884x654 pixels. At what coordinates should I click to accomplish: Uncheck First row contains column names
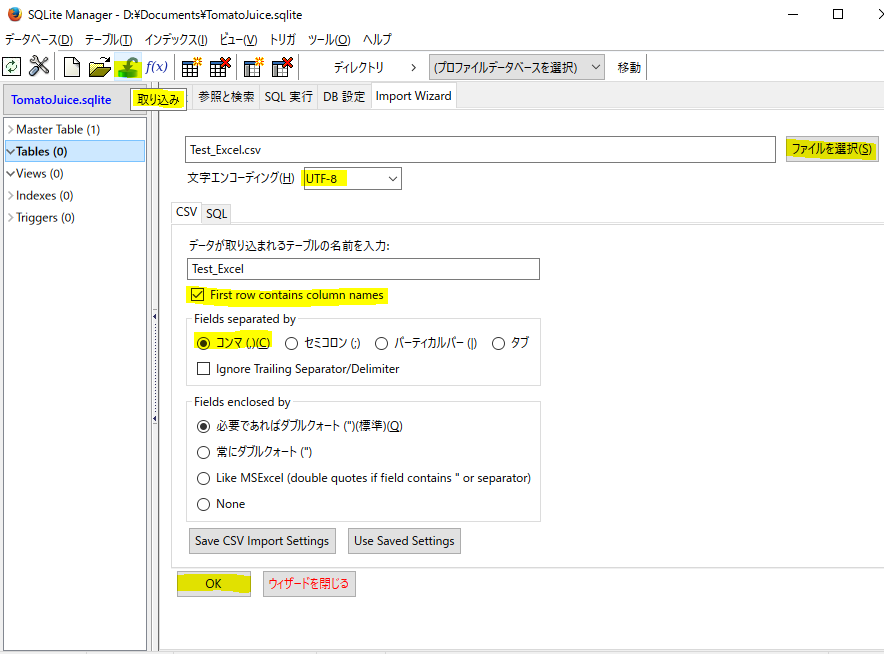196,295
